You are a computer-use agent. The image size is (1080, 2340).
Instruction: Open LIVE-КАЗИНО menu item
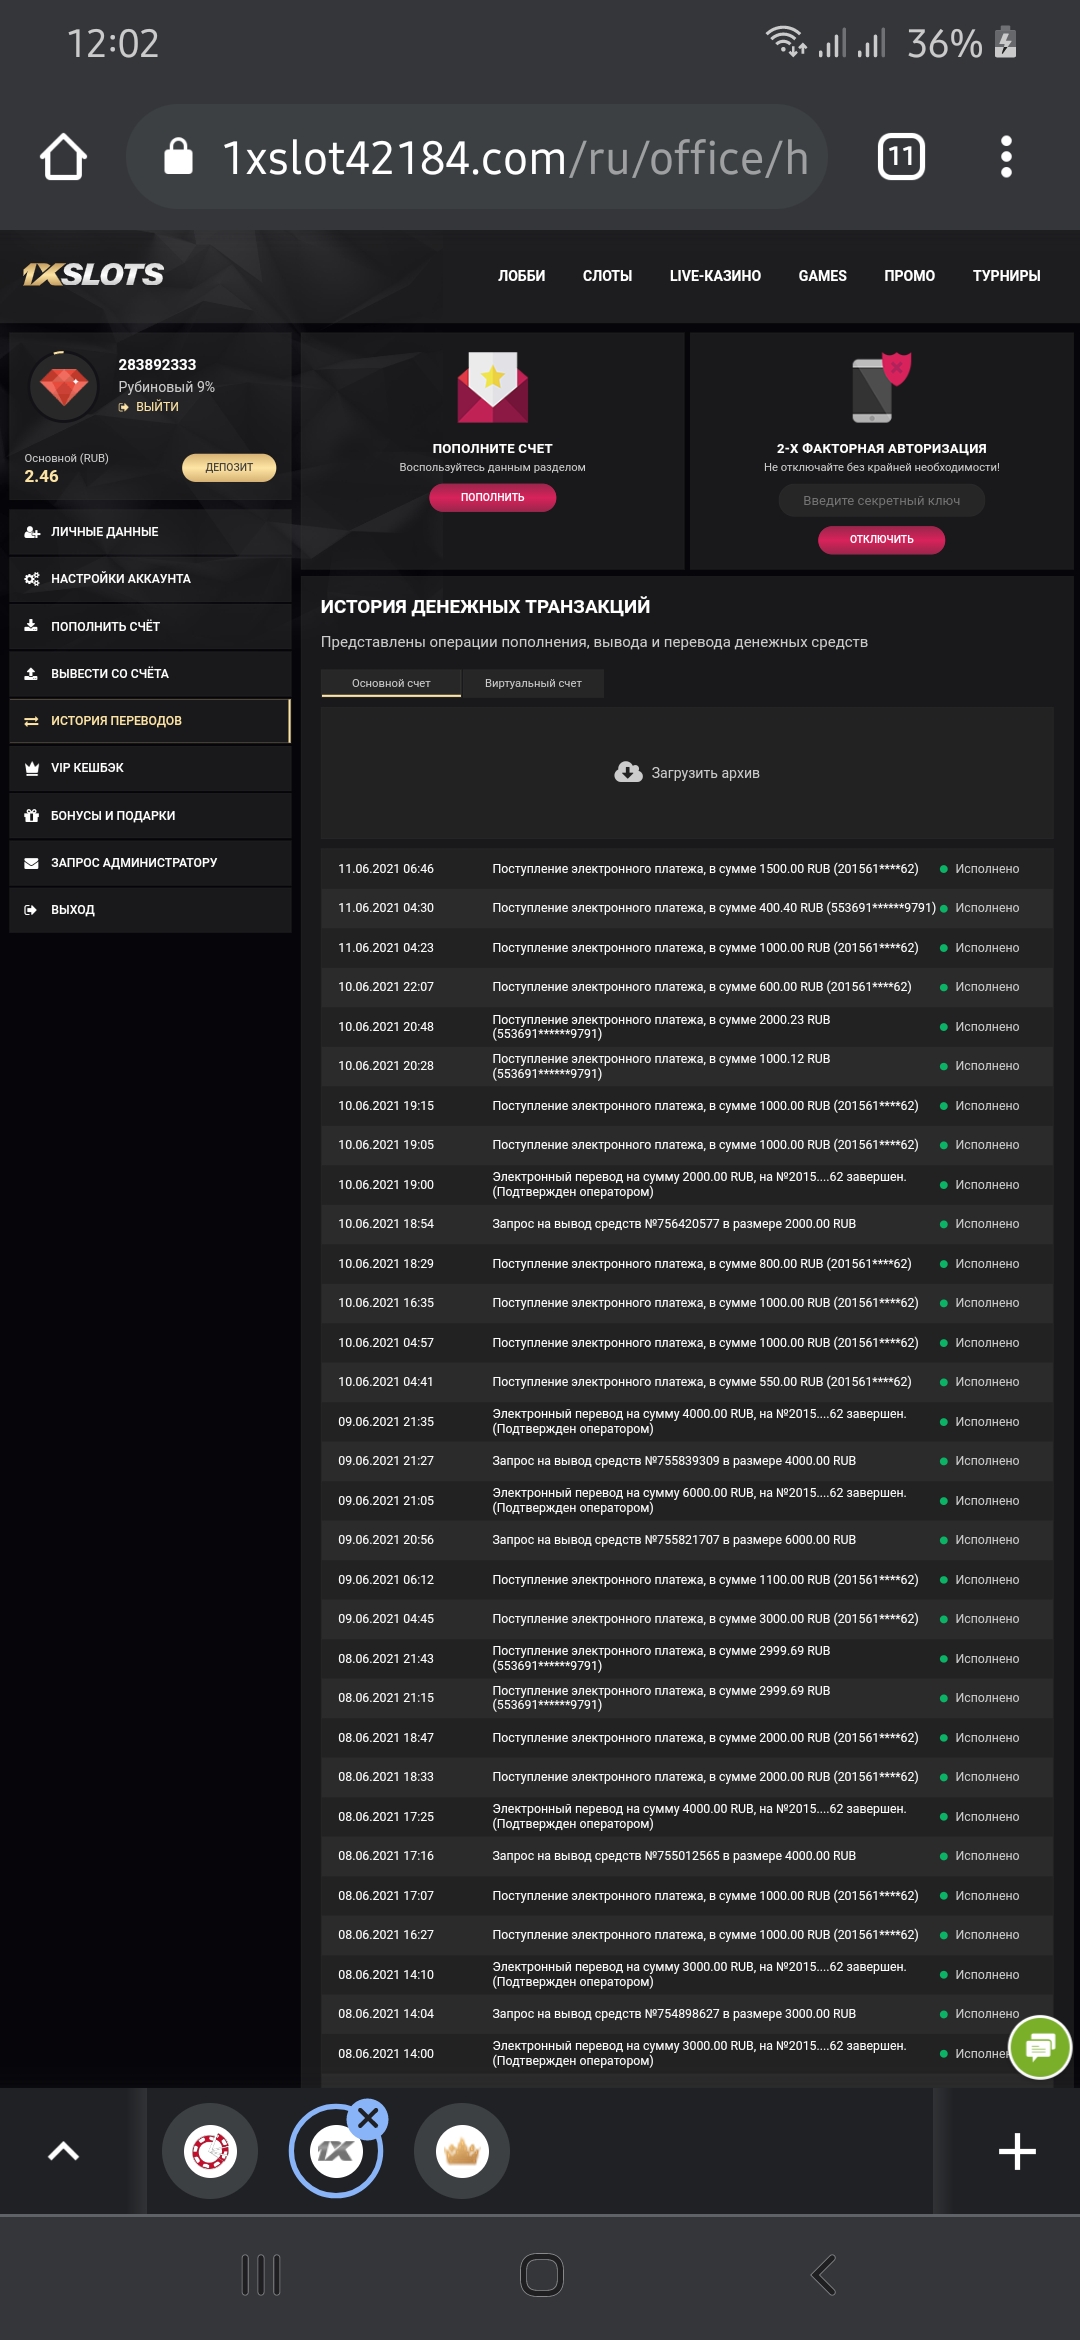pyautogui.click(x=715, y=276)
